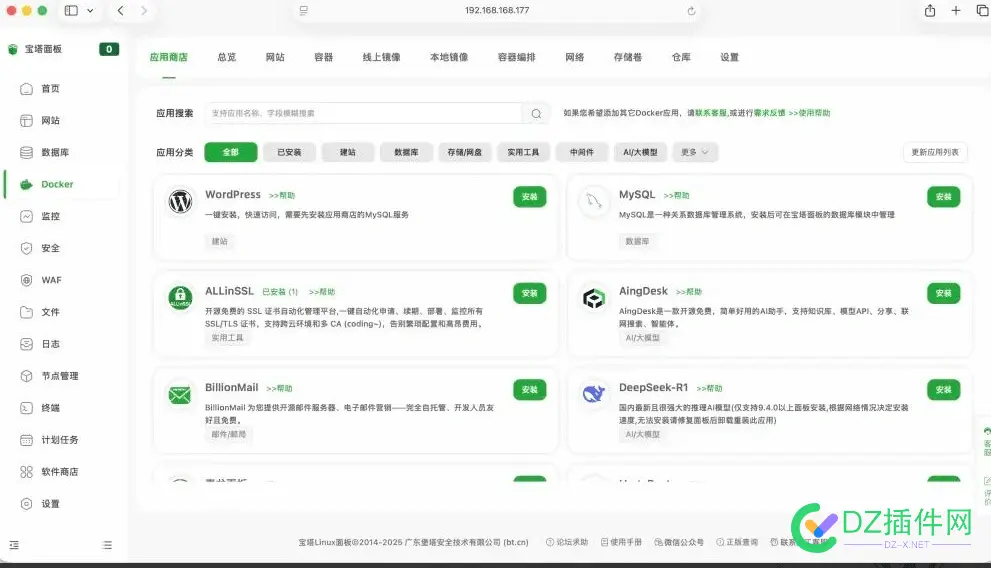Open the 节点管理 node management item
Viewport: 991px width, 568px height.
coord(61,376)
